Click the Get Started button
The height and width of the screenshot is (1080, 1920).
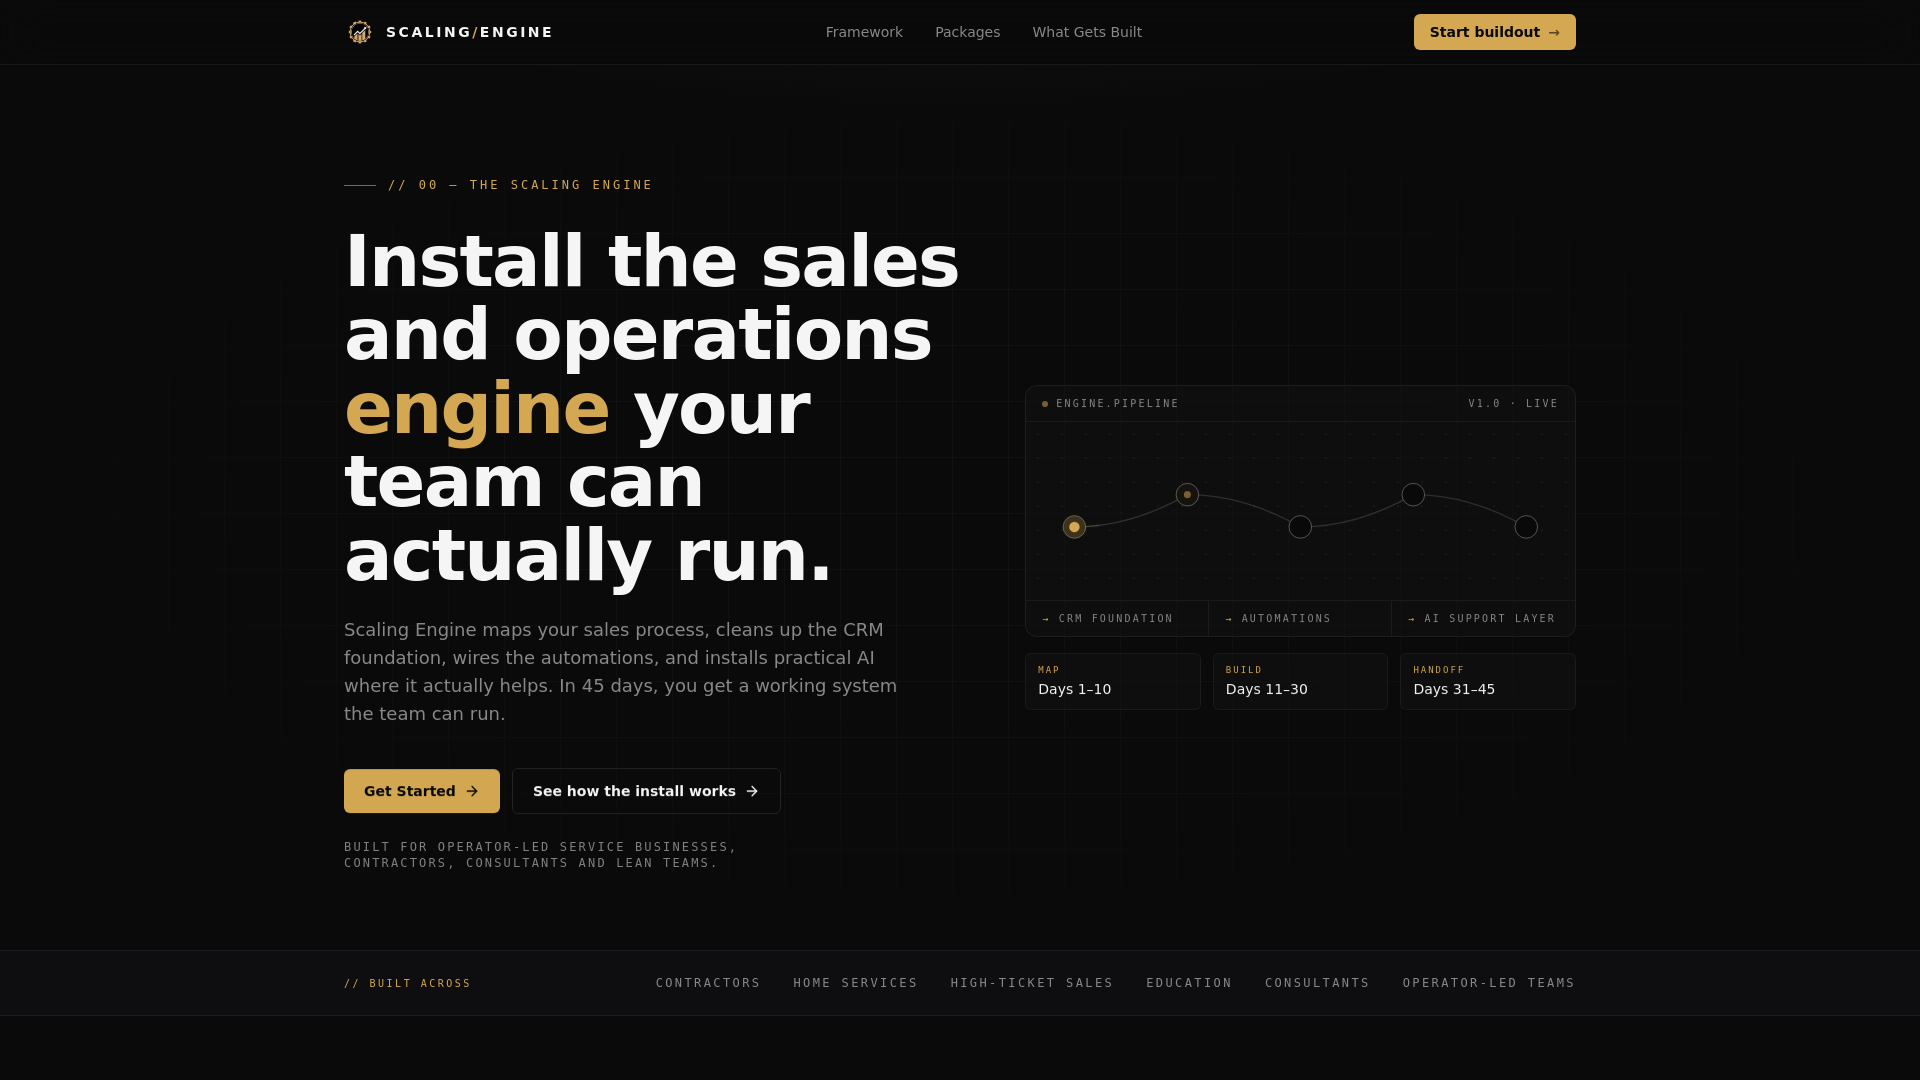point(422,791)
